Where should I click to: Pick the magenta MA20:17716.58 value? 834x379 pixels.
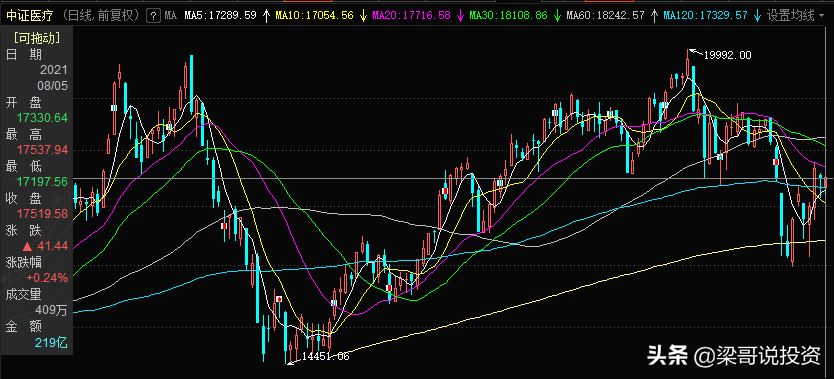[x=411, y=15]
